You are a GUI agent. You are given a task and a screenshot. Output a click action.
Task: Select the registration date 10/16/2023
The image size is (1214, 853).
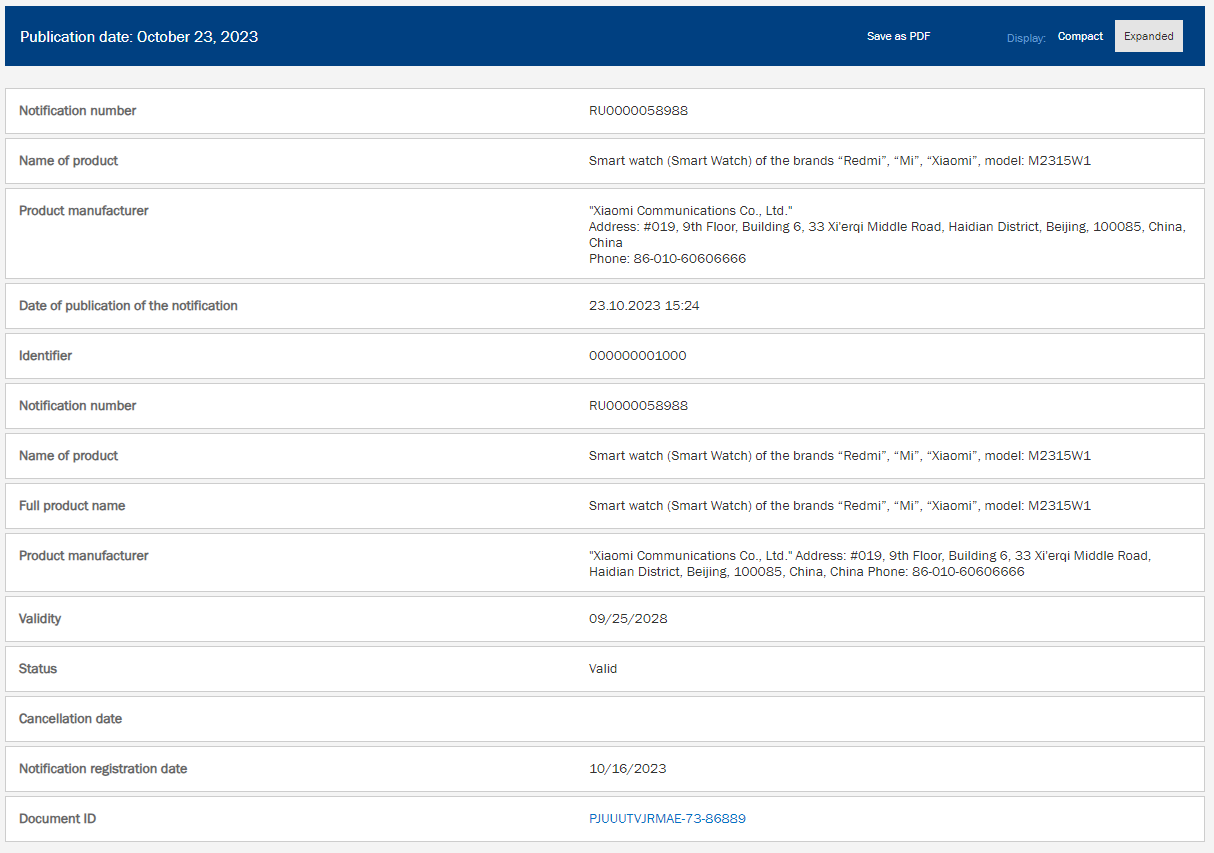click(627, 768)
